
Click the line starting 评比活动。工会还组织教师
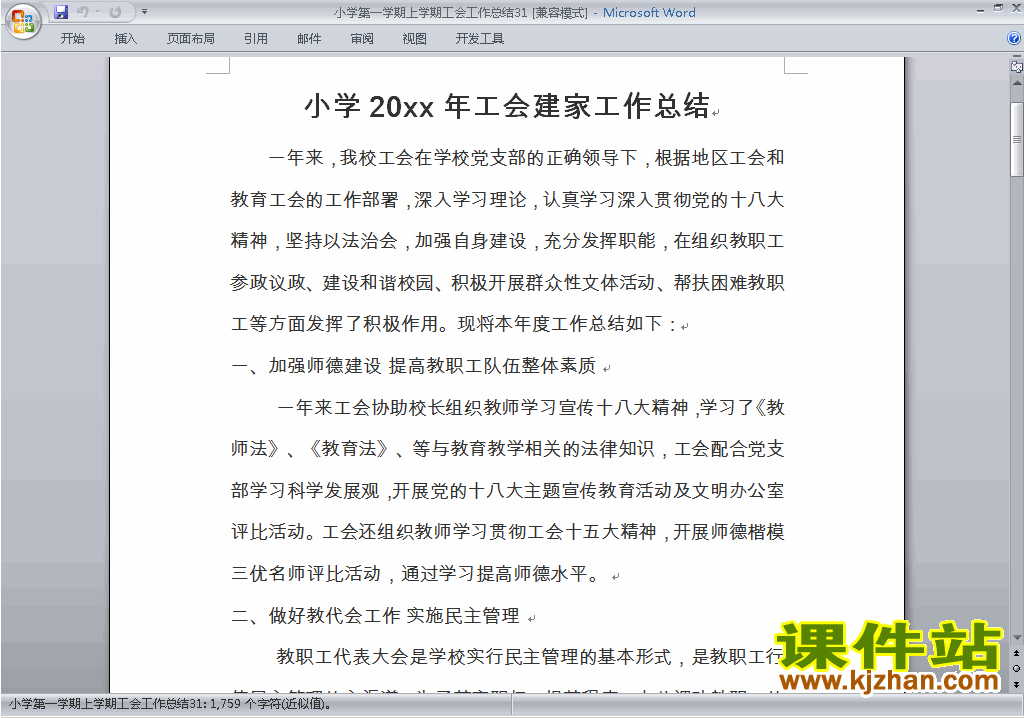(x=507, y=532)
